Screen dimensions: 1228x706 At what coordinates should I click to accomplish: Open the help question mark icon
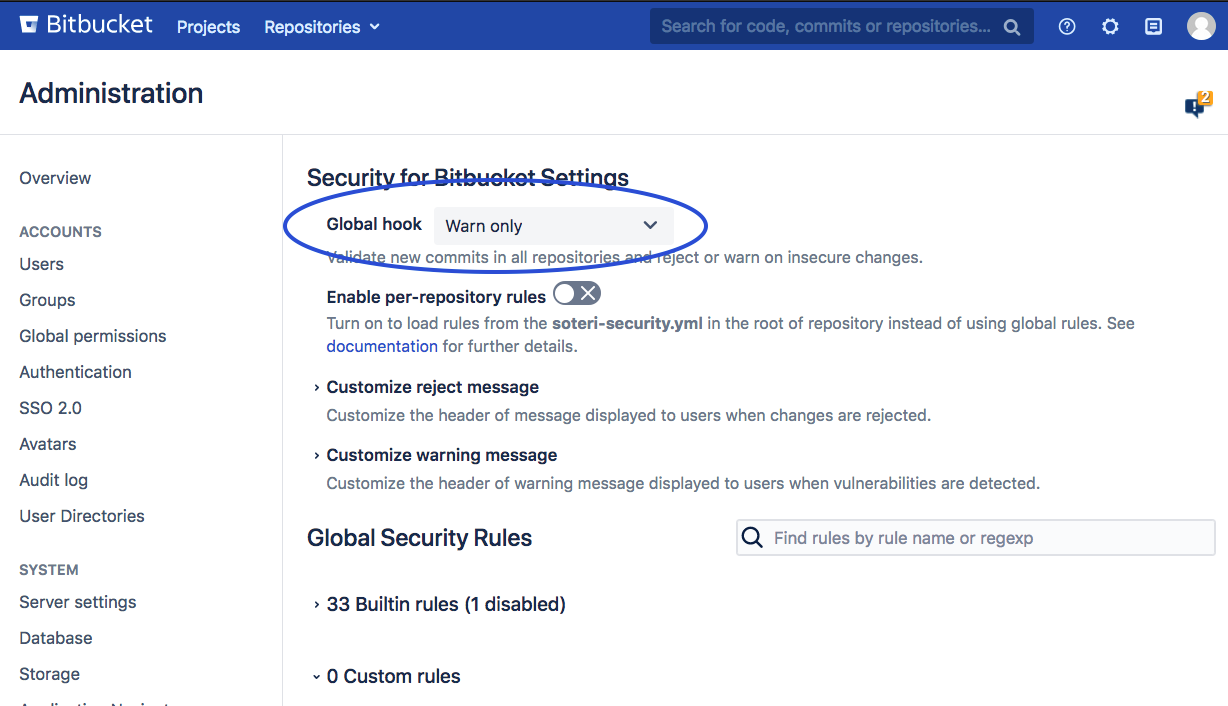[x=1067, y=27]
